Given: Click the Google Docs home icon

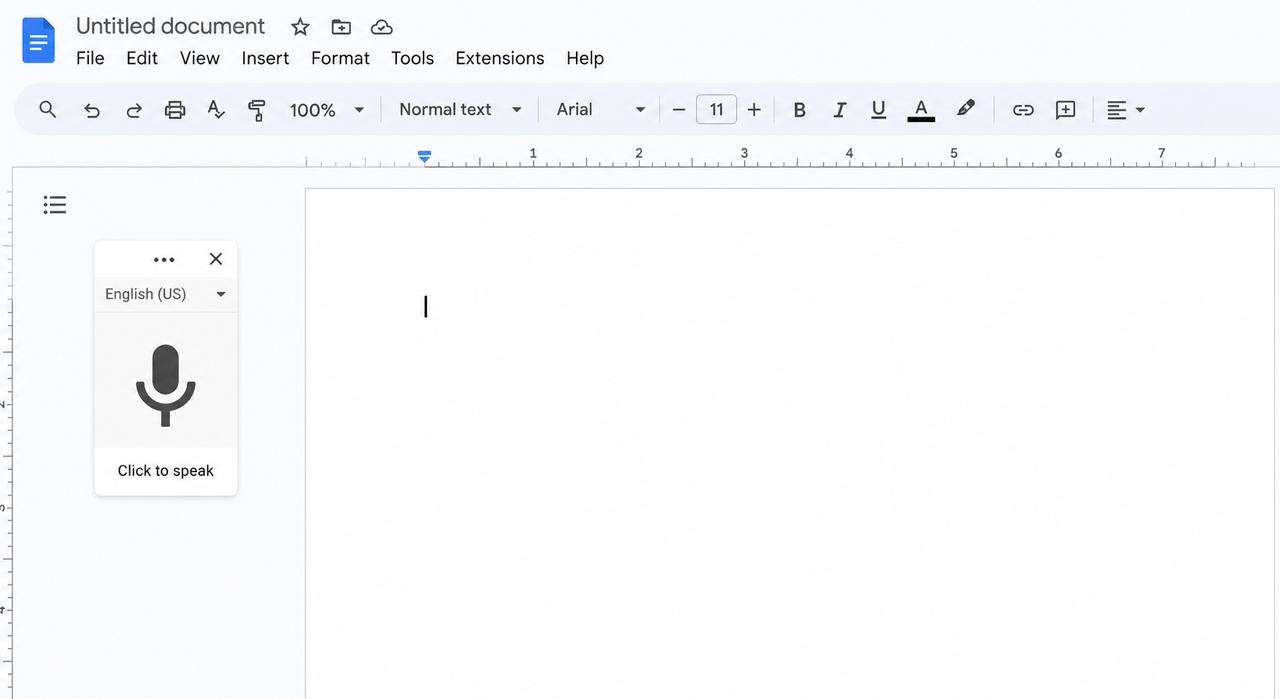Looking at the screenshot, I should [x=39, y=41].
